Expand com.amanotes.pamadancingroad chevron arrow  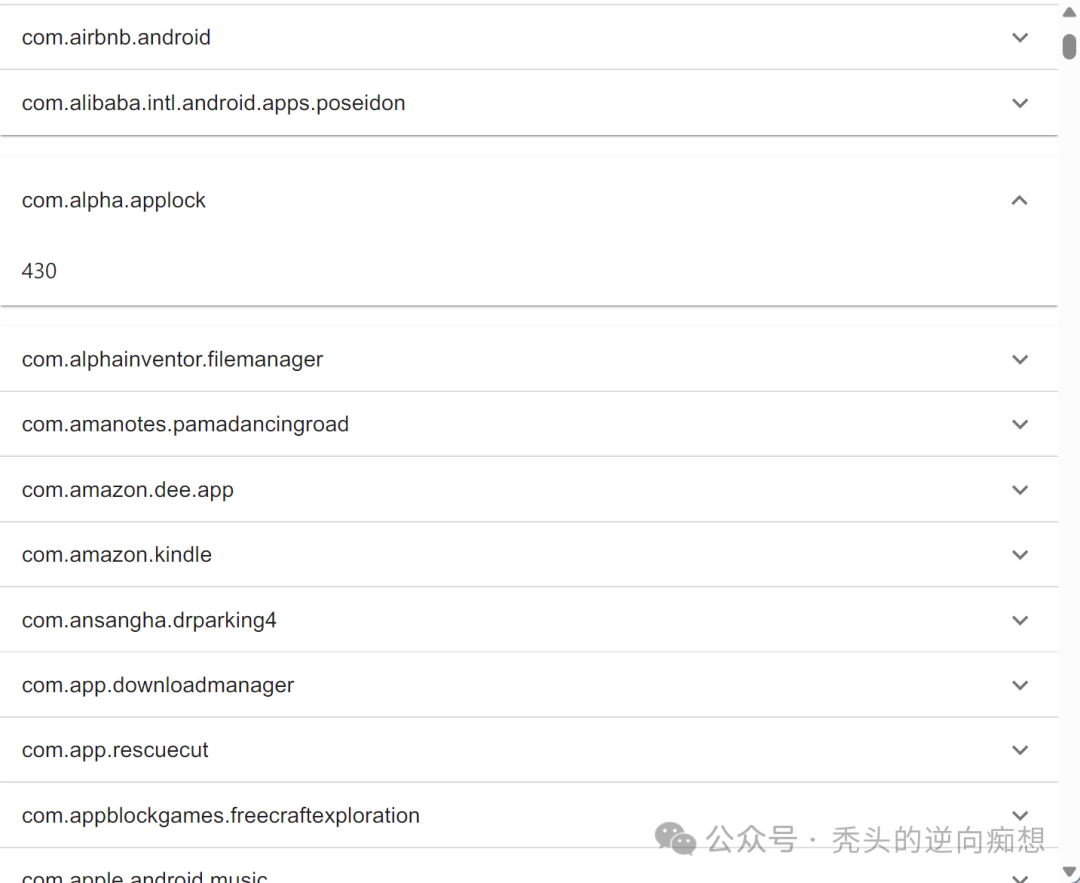point(1020,424)
